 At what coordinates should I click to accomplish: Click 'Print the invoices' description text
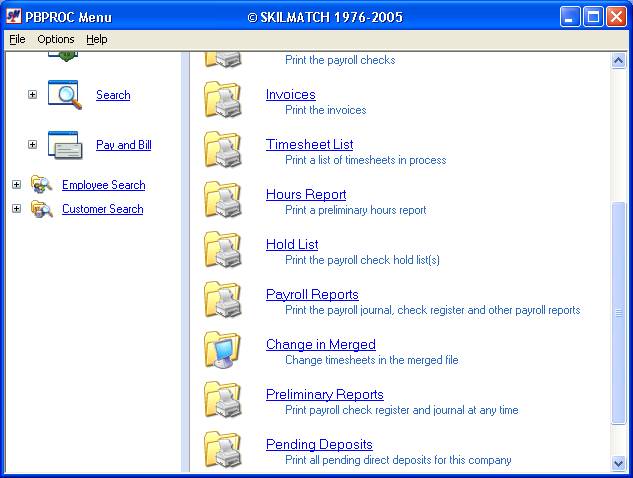click(325, 110)
